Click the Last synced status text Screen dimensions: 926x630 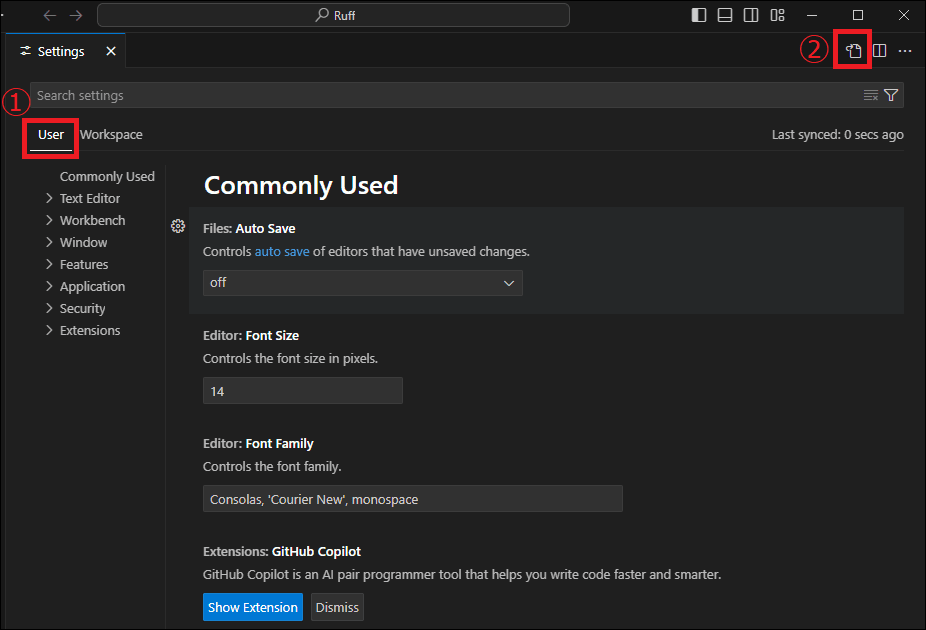[837, 135]
